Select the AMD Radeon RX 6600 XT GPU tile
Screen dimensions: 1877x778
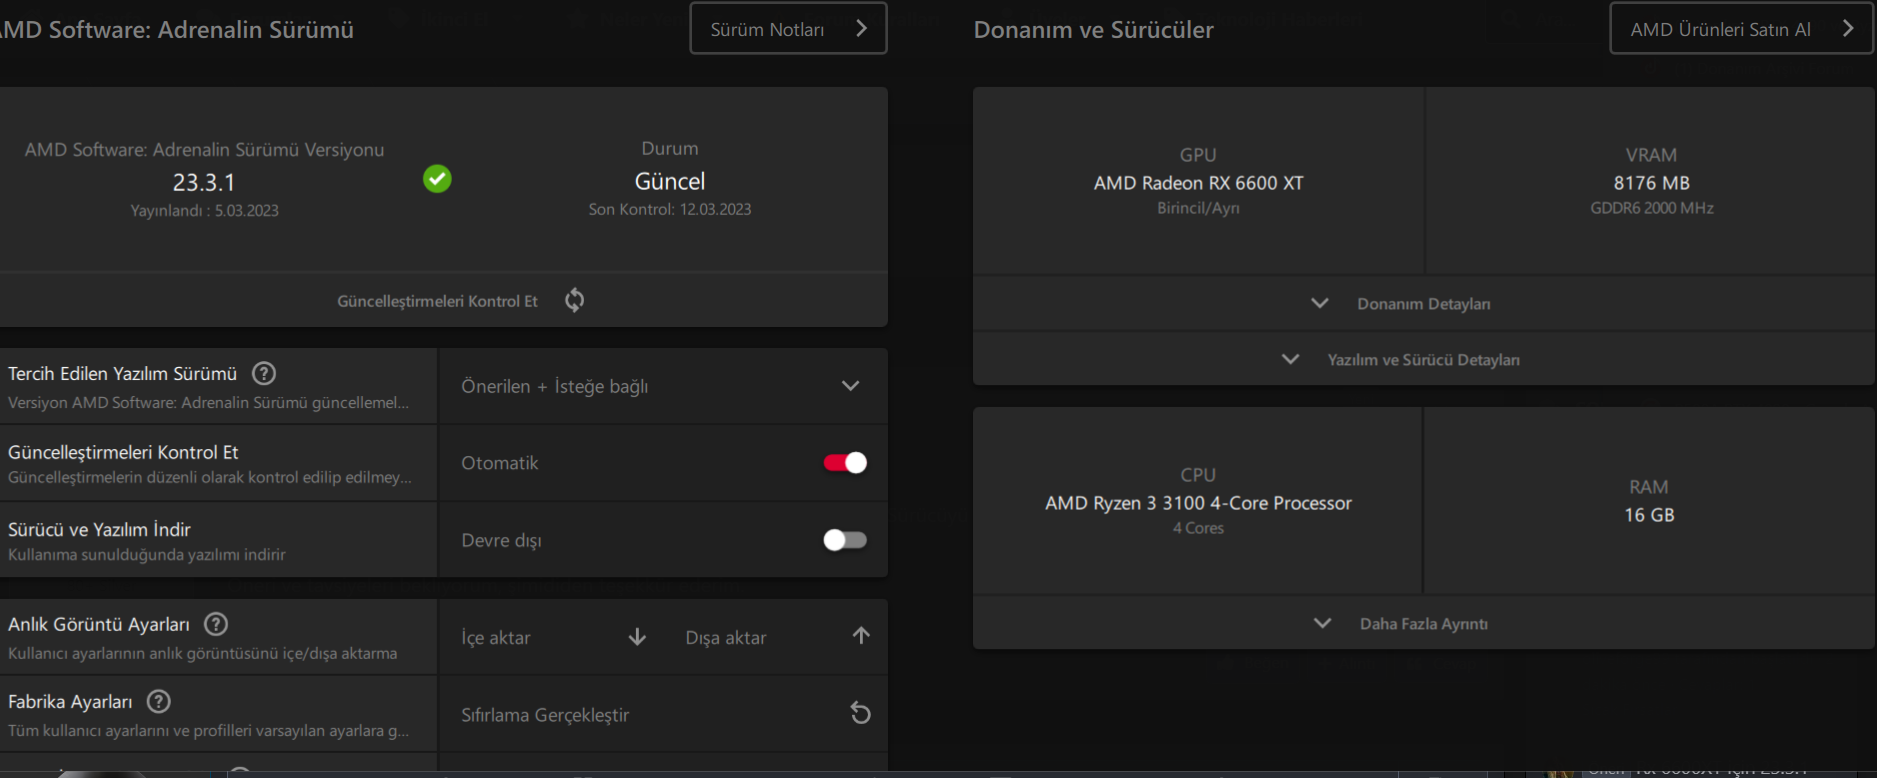click(1198, 182)
